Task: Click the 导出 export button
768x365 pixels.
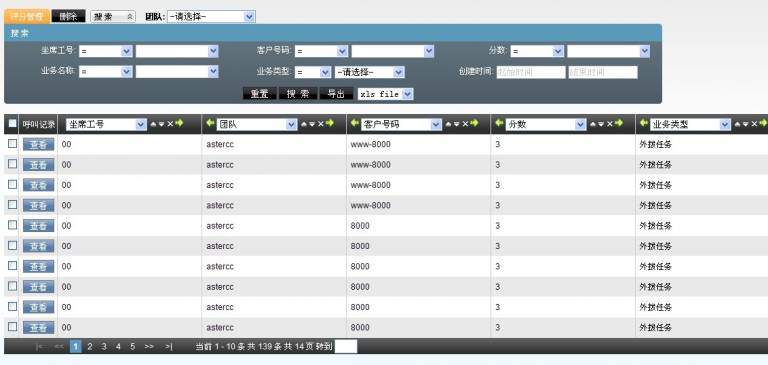Action: click(x=336, y=94)
